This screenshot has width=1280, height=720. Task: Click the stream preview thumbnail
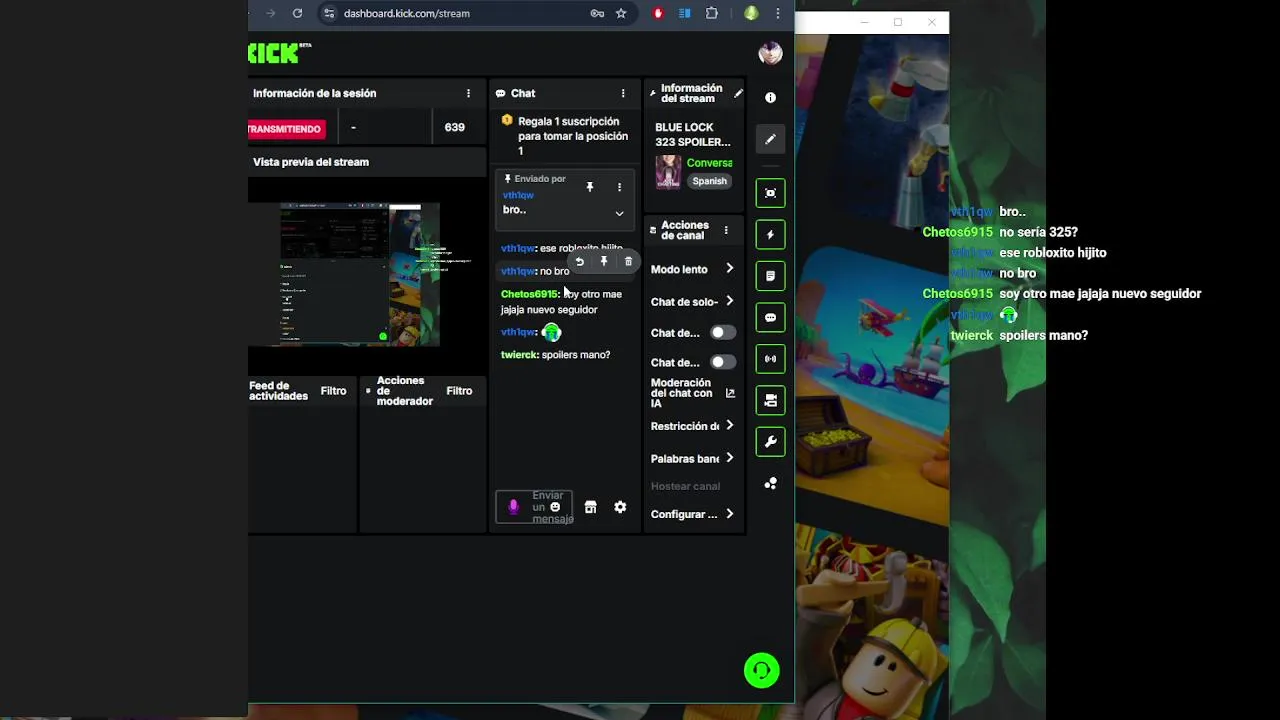tap(359, 274)
